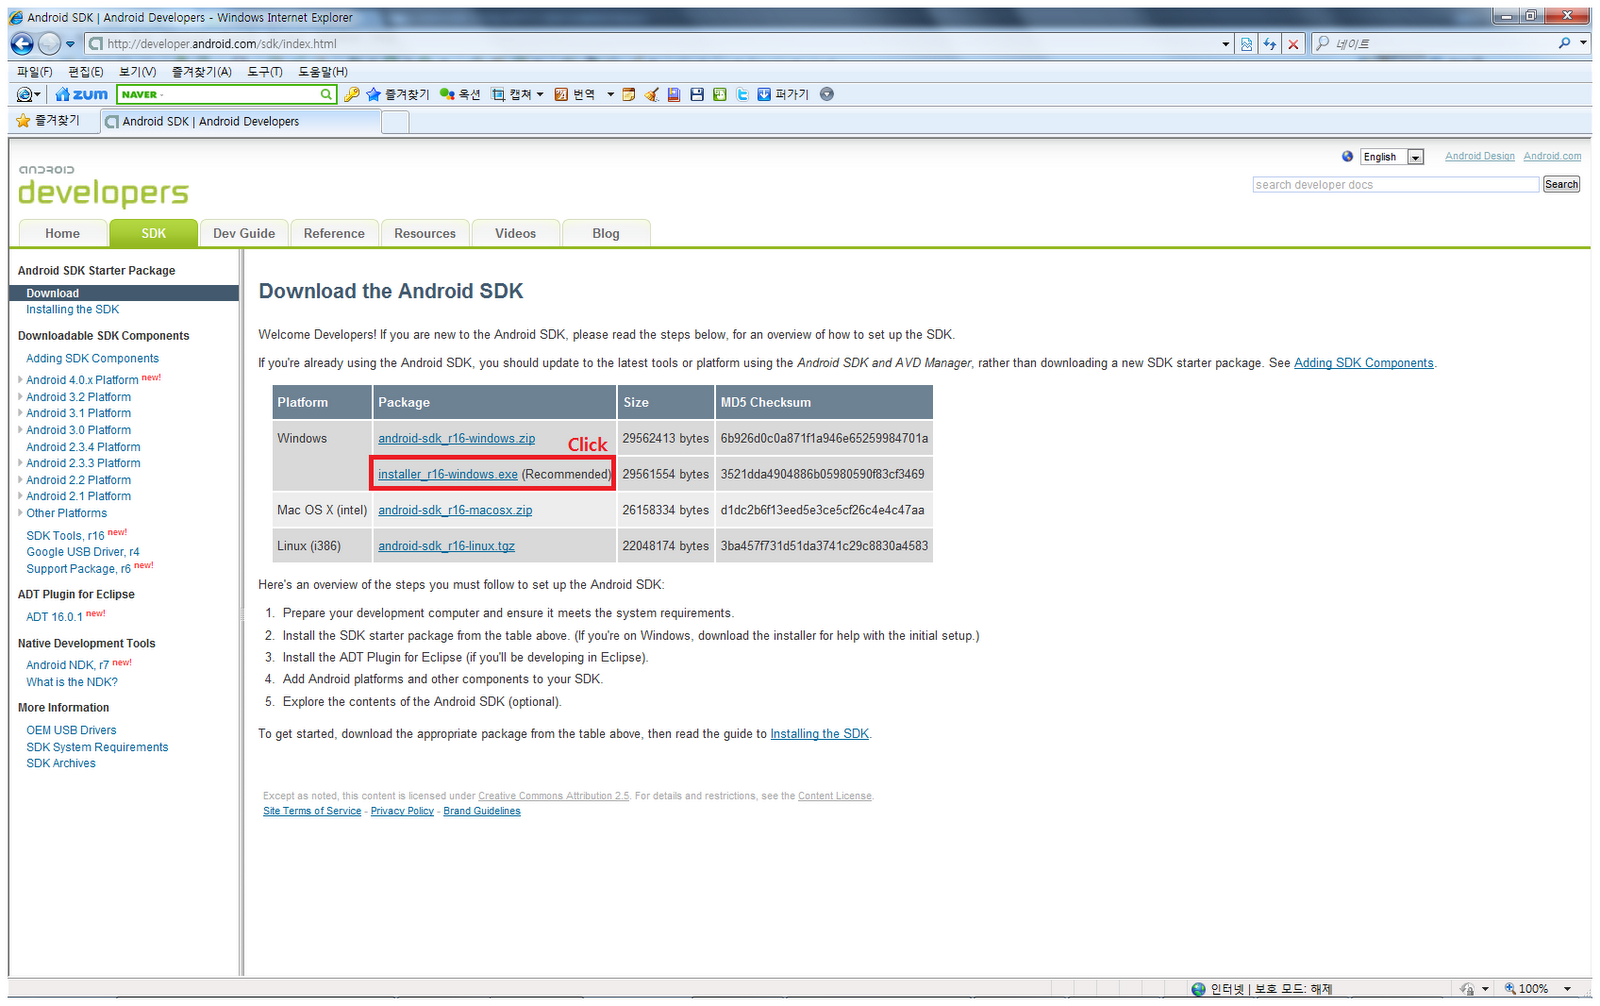Click the green magnifier in NAVER search box
Viewport: 1600px width, 1006px height.
click(325, 94)
